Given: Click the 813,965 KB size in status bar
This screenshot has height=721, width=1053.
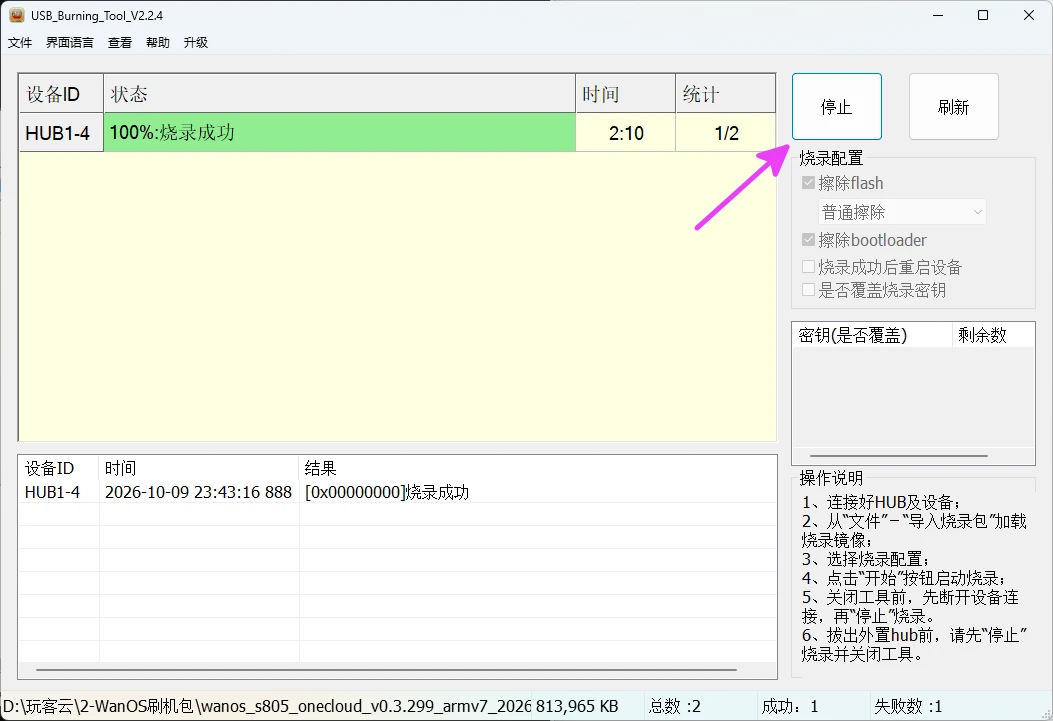Looking at the screenshot, I should tap(577, 706).
